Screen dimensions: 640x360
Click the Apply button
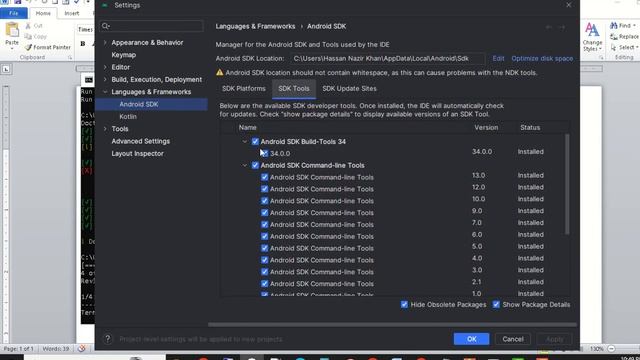(x=554, y=339)
